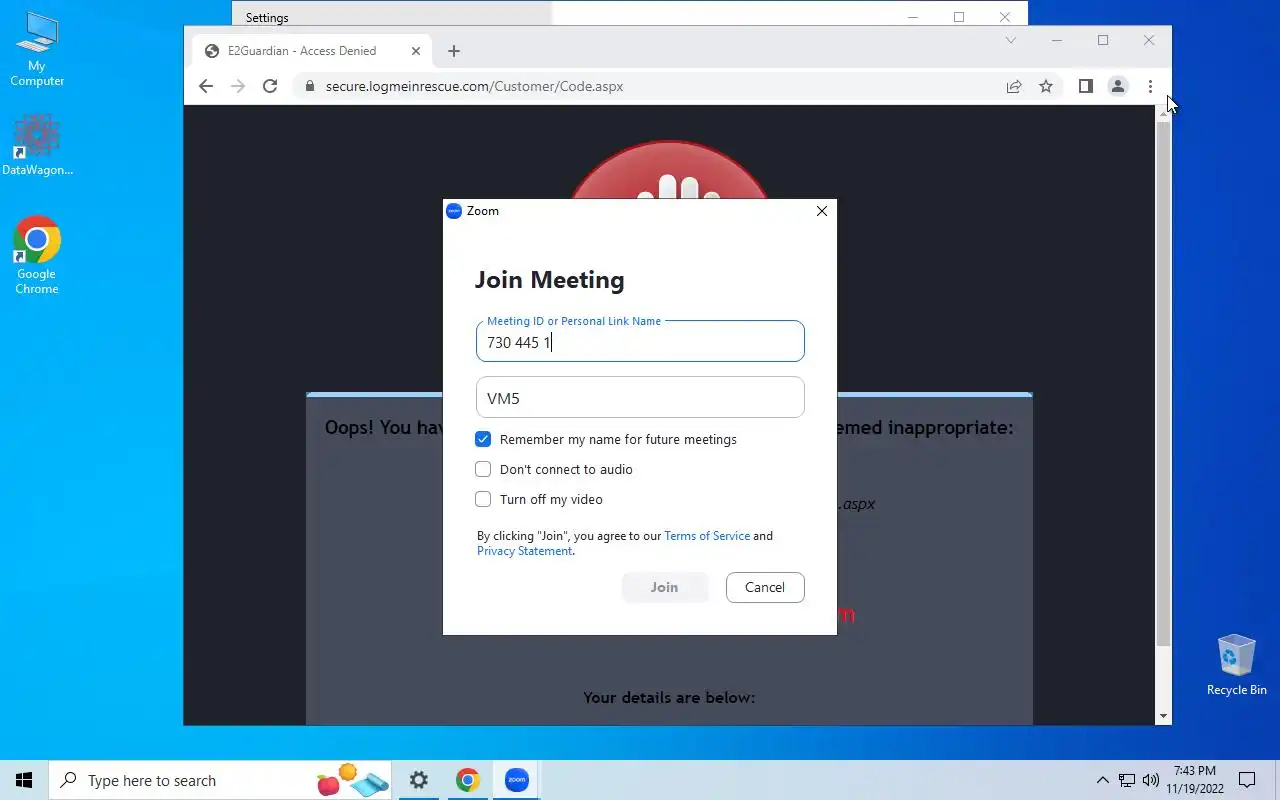Open the Chrome three-dot menu
The image size is (1280, 800).
[x=1150, y=86]
